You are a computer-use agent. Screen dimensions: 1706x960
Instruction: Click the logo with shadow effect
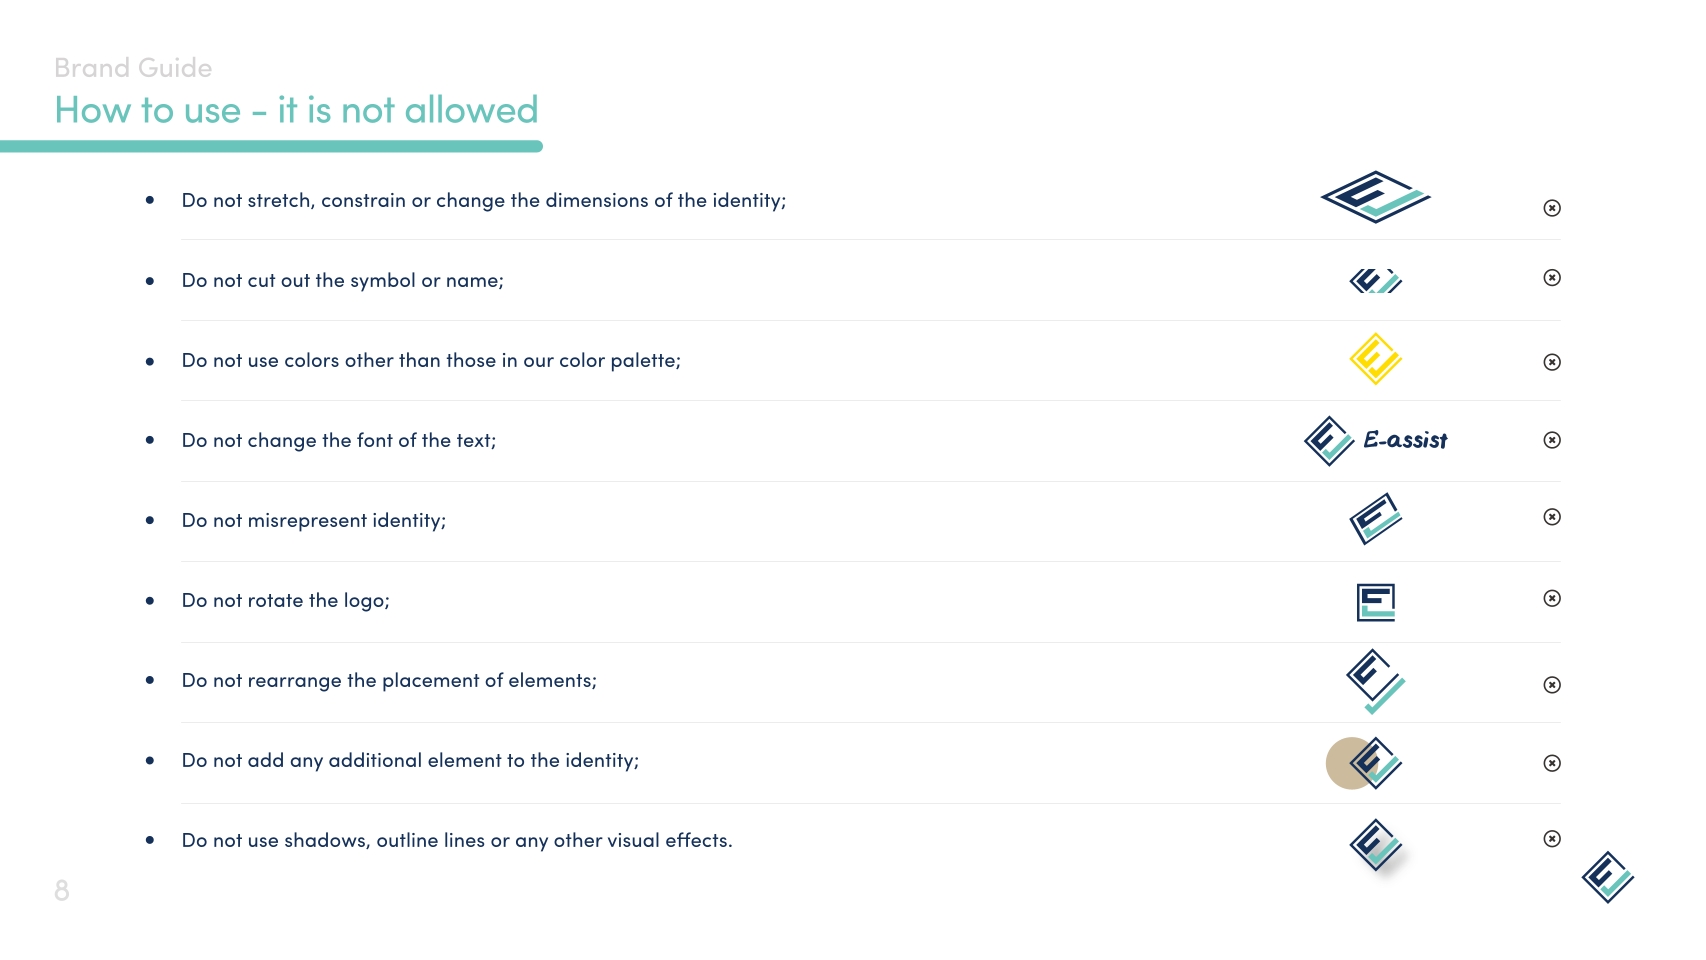[1376, 845]
